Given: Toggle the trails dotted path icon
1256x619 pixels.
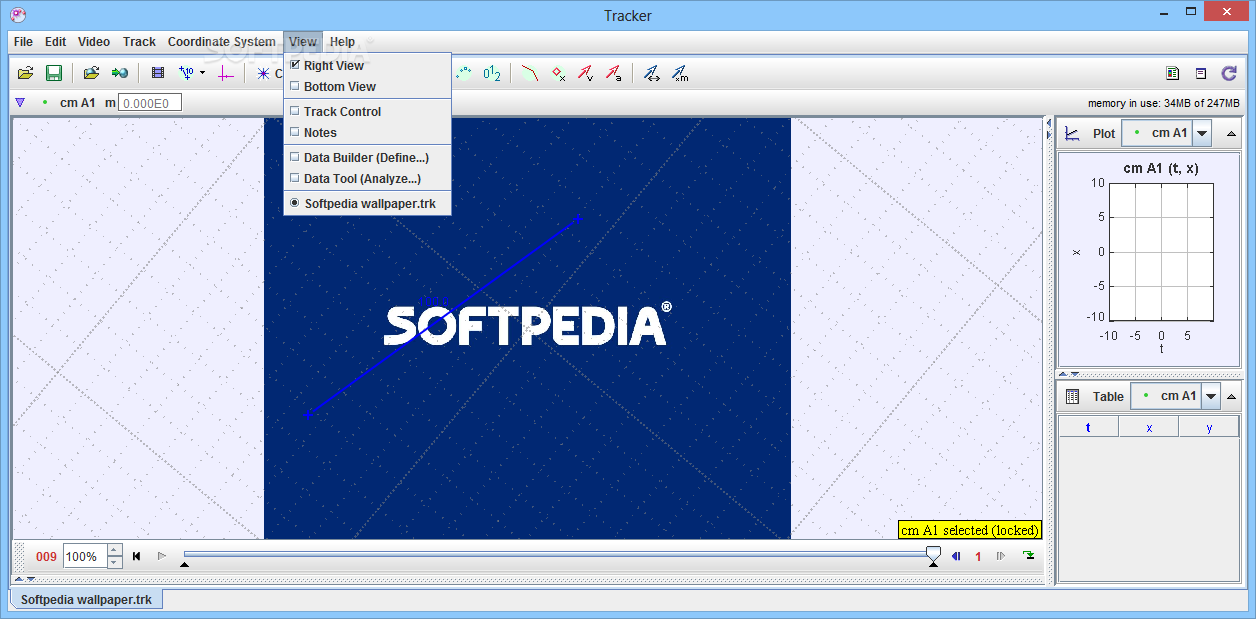Looking at the screenshot, I should point(465,73).
